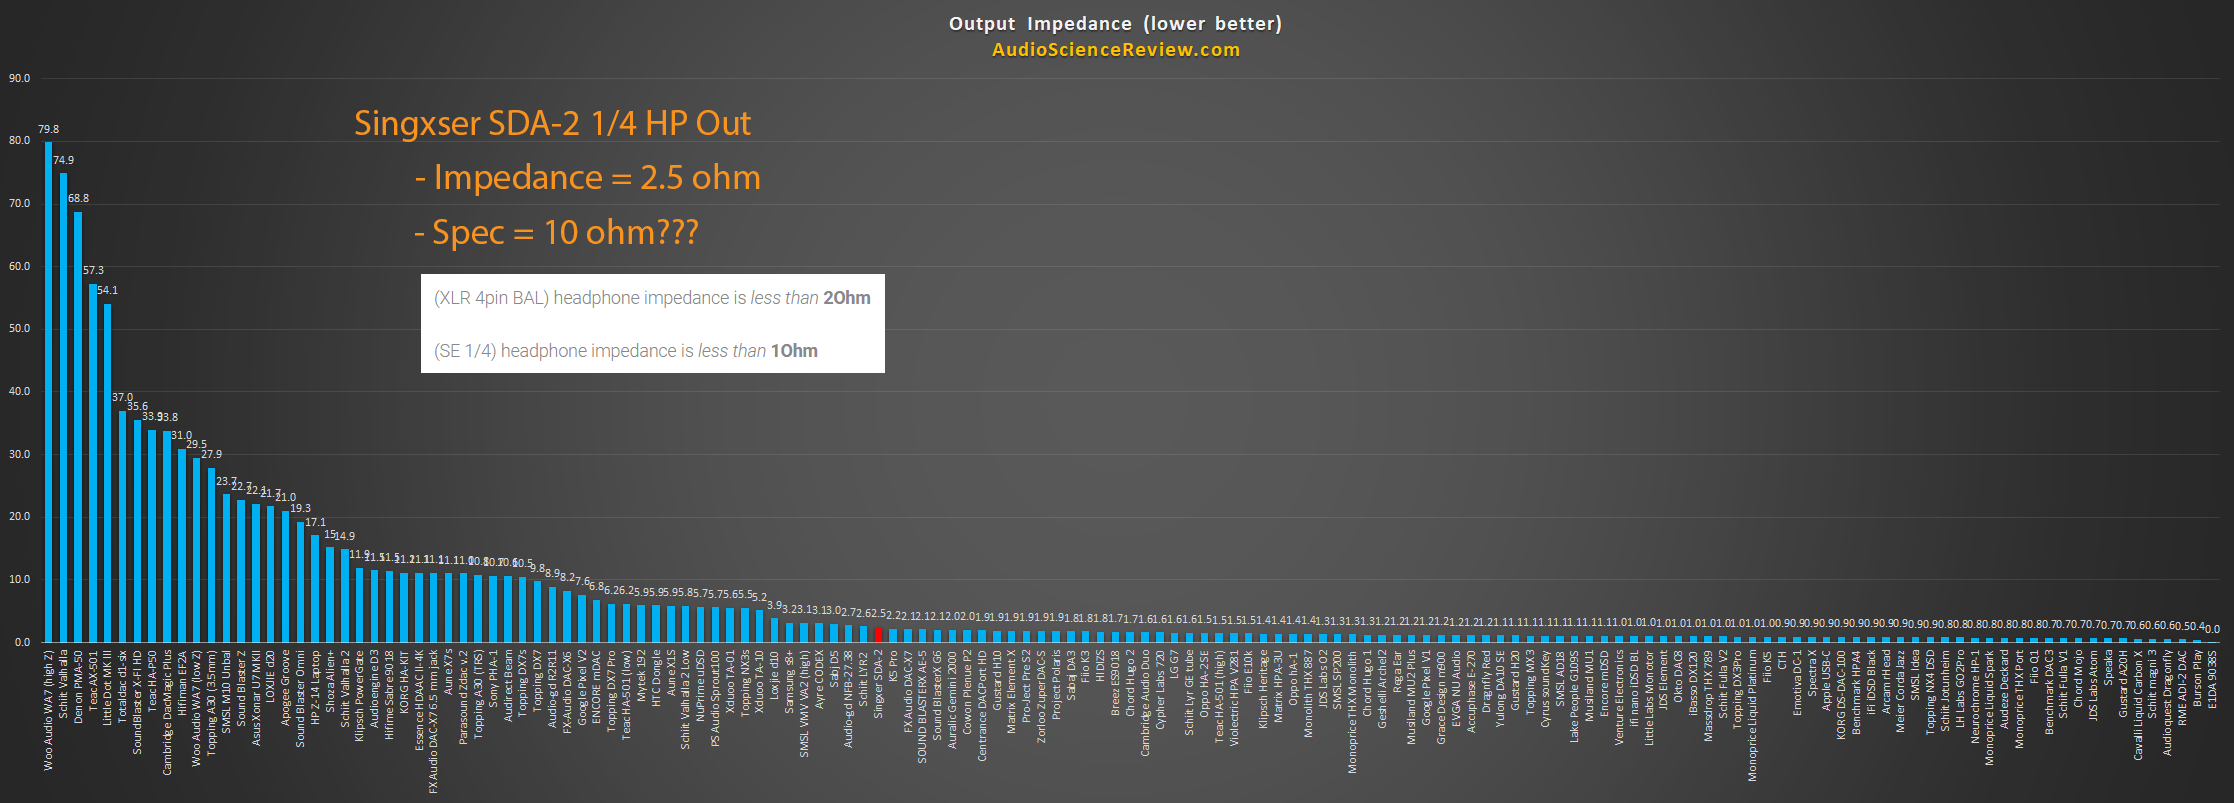Viewport: 2234px width, 803px height.
Task: Click the 'Parasound Zdac v.2' axis label
Action: pos(463,697)
